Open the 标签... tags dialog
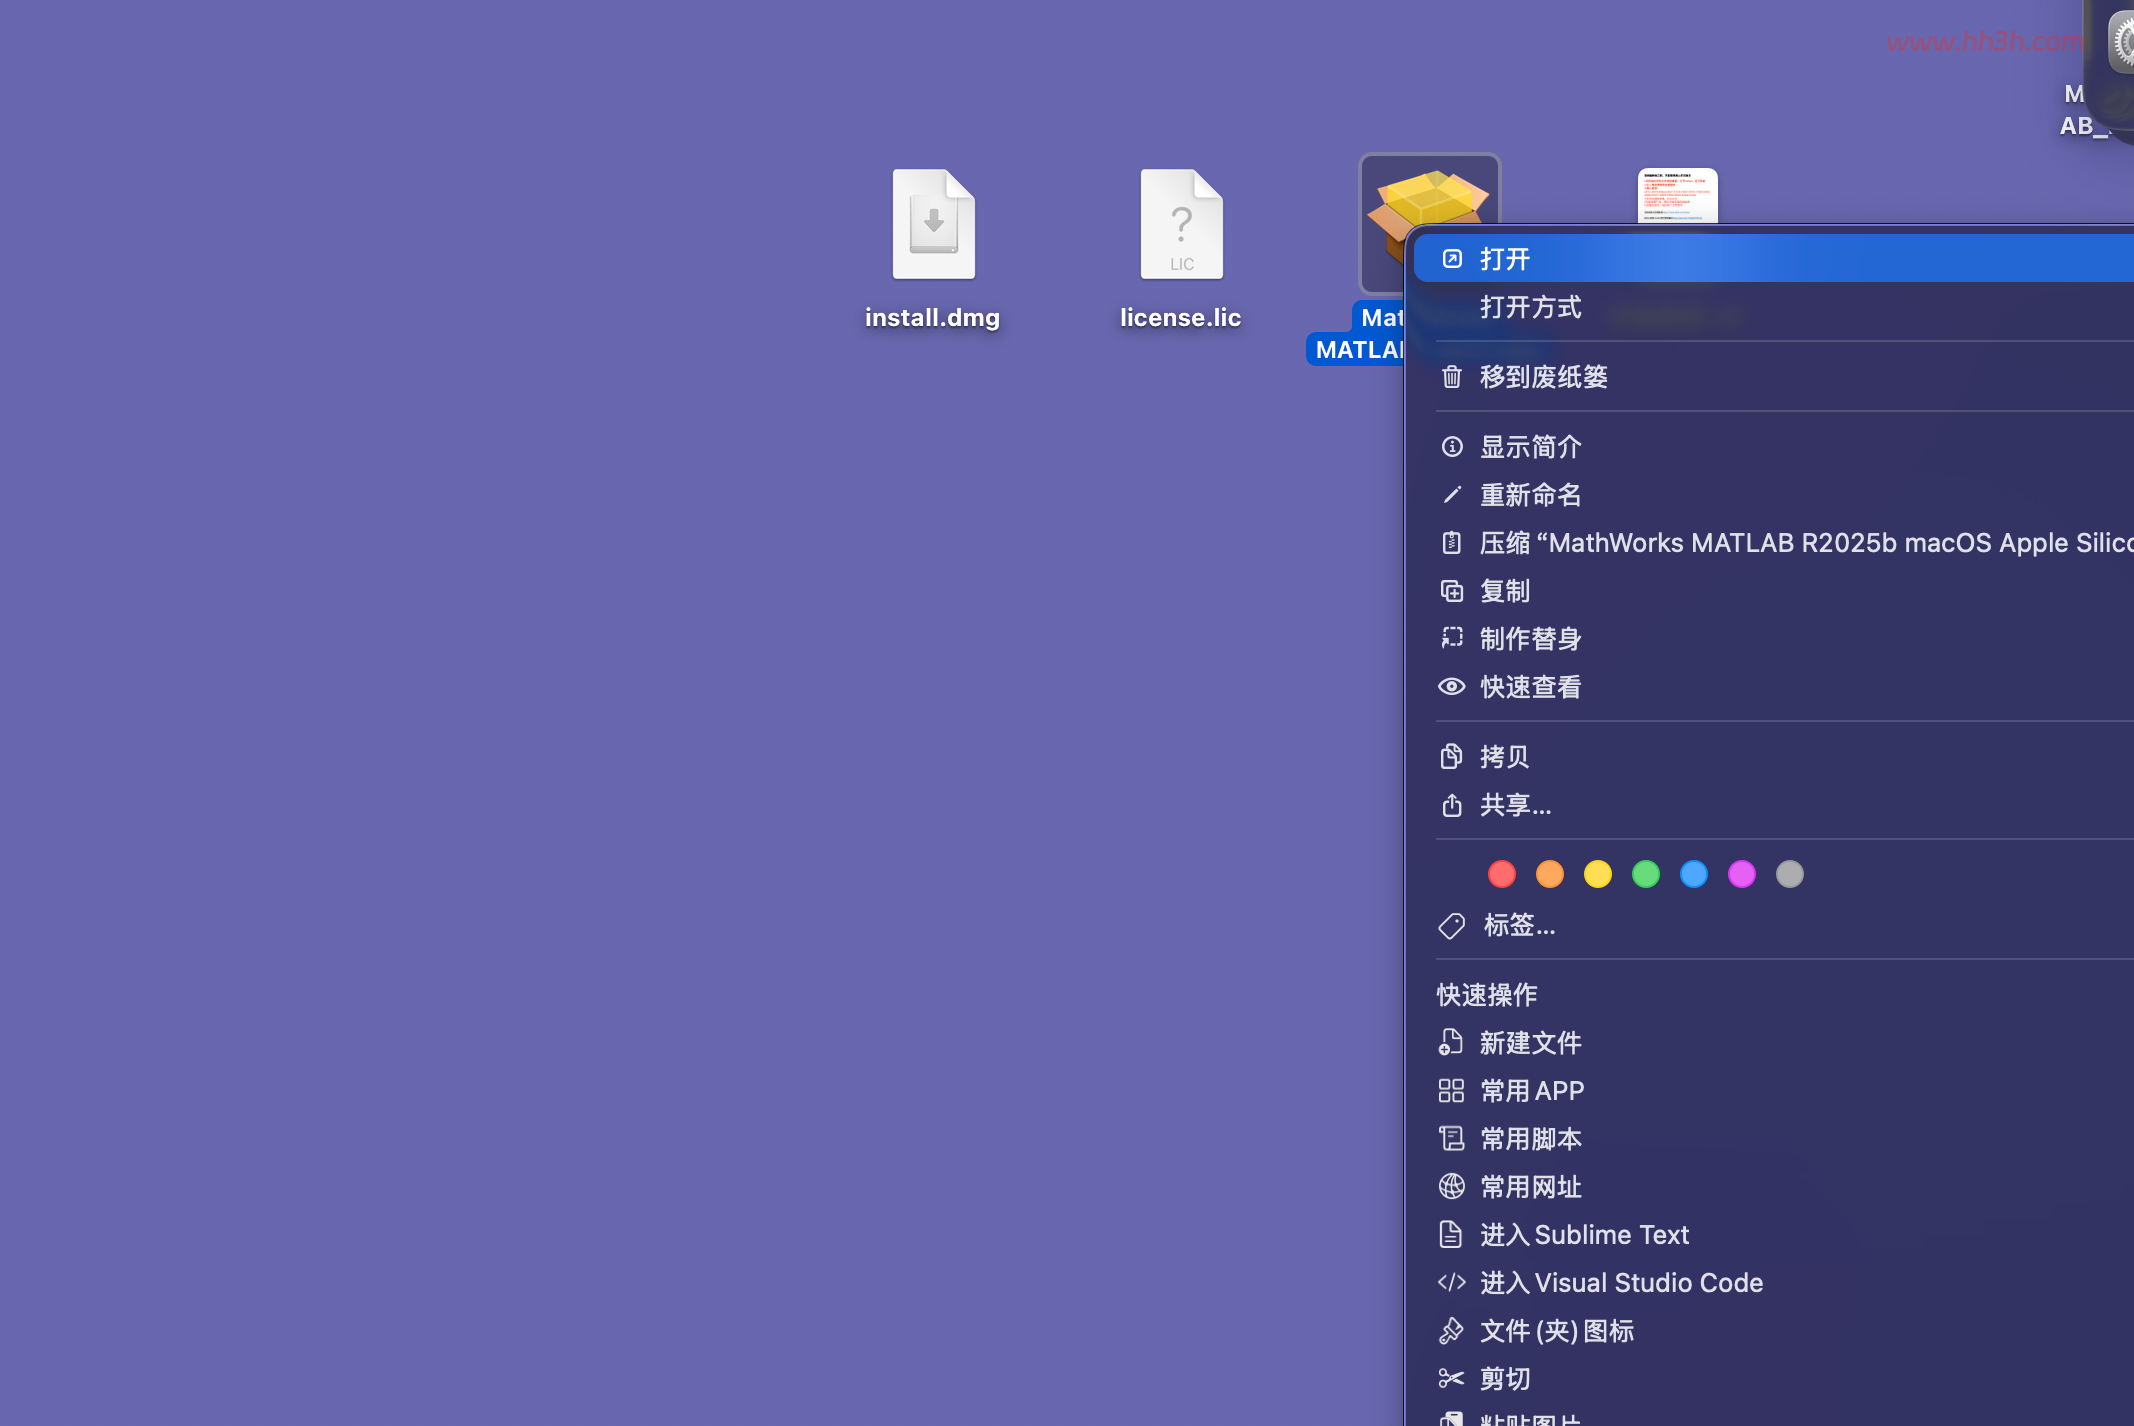The height and width of the screenshot is (1426, 2134). [x=1774, y=926]
